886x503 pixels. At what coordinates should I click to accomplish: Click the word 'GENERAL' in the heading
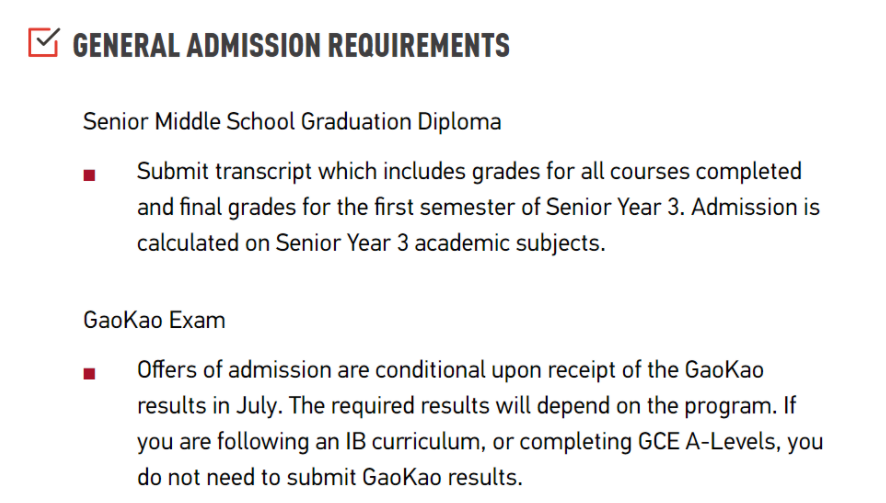coord(126,46)
